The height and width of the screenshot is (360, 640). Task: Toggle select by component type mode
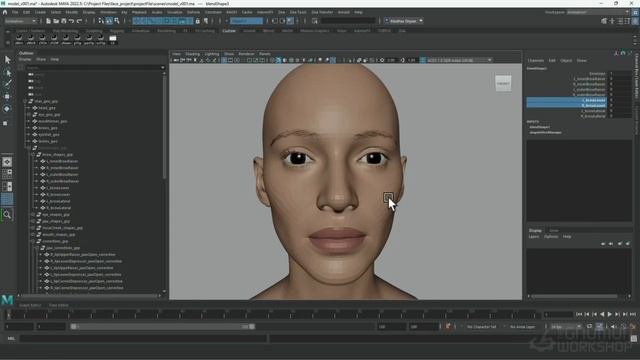click(117, 21)
